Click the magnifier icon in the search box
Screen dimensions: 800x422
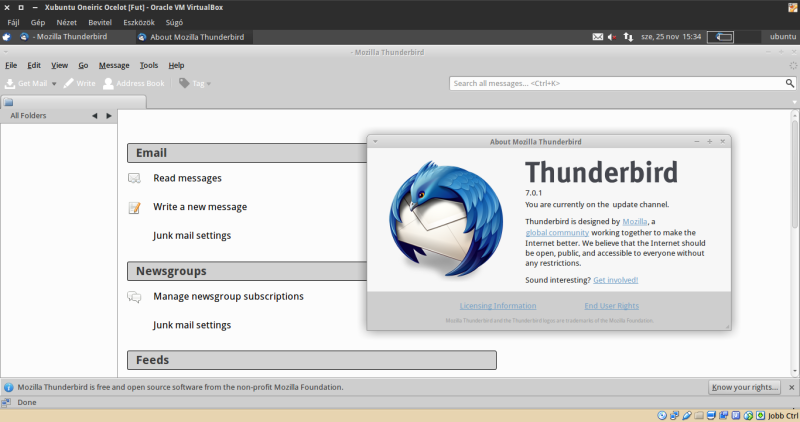tap(789, 83)
